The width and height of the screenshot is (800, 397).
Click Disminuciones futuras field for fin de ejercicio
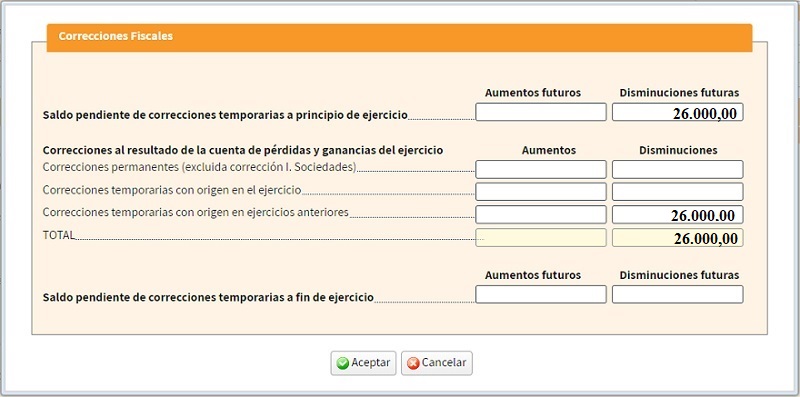(678, 294)
